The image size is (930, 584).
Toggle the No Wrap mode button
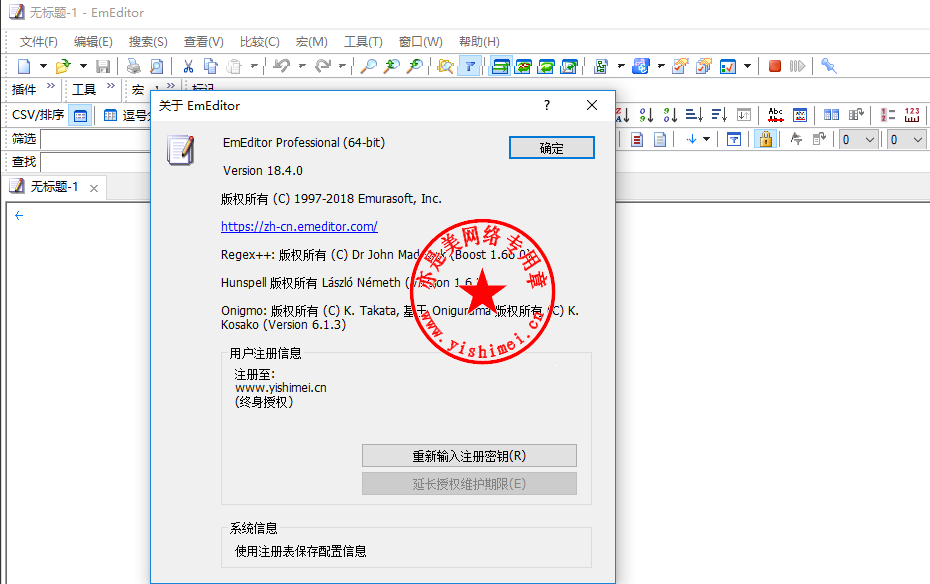pyautogui.click(x=500, y=66)
